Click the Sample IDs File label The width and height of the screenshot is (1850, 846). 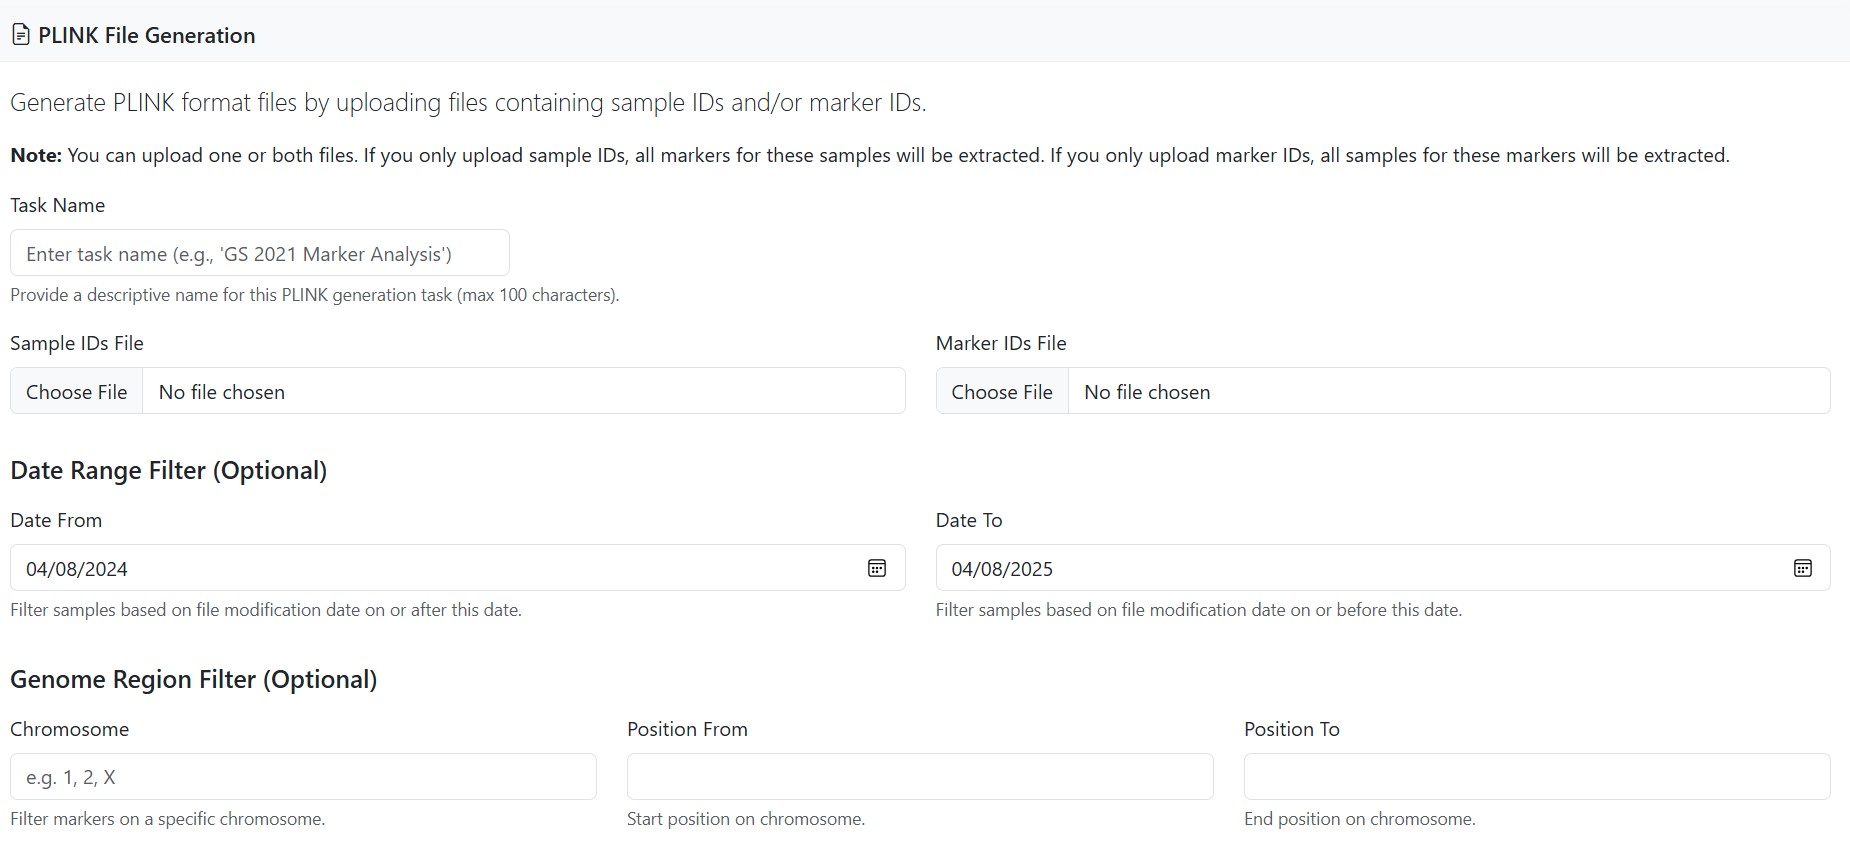77,343
